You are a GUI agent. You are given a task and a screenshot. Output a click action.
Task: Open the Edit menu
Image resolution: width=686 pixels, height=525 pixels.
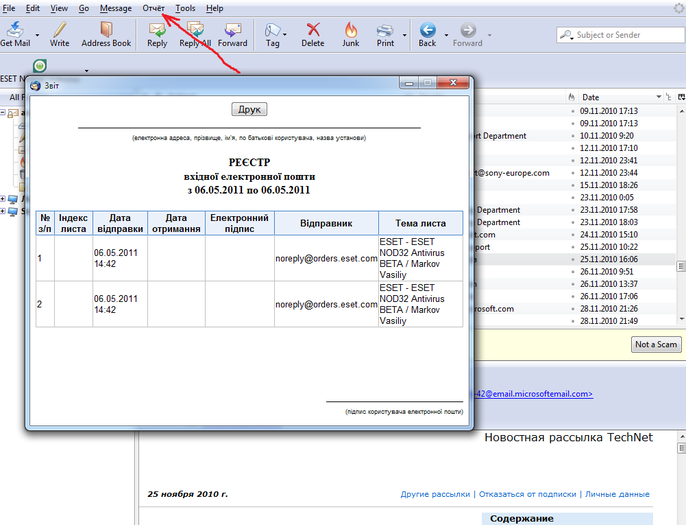[32, 8]
